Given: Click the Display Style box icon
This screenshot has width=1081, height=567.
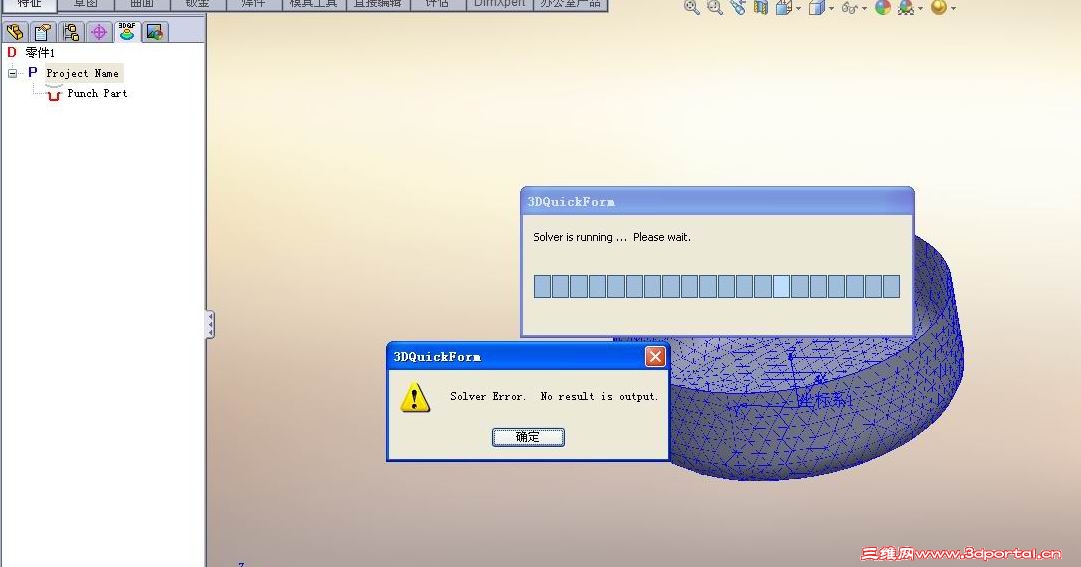Looking at the screenshot, I should click(816, 8).
